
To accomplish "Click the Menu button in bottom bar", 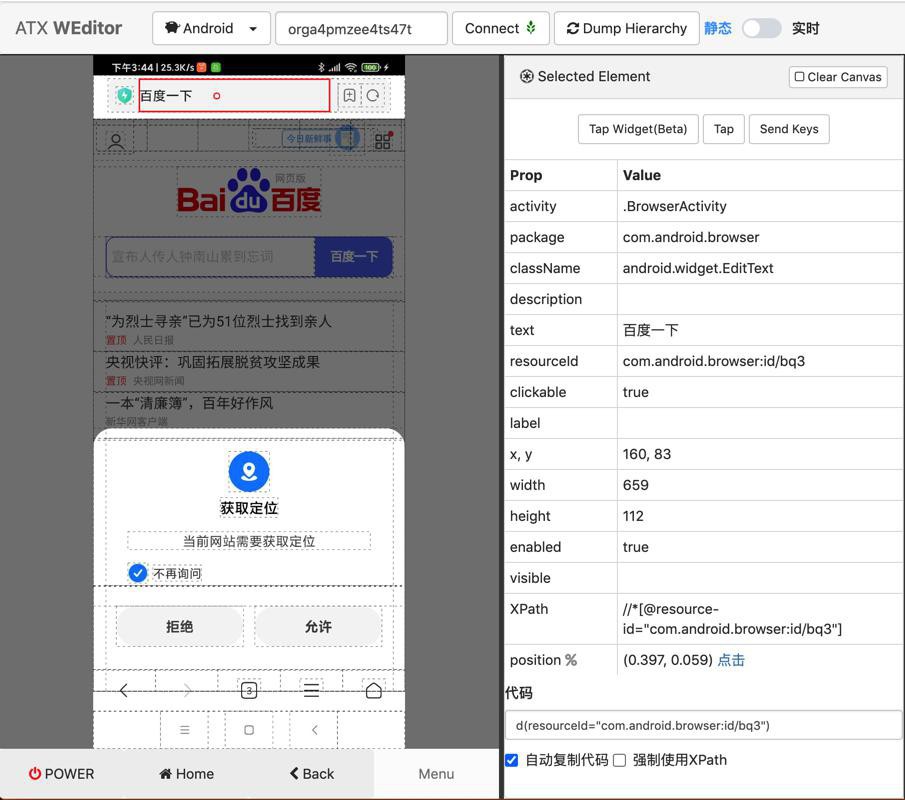I will (436, 773).
